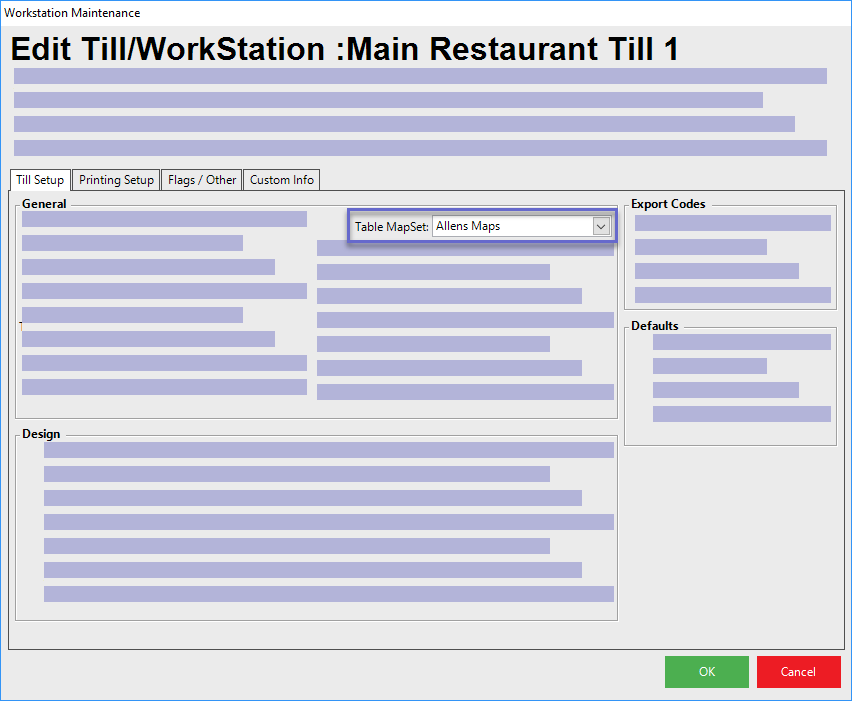Click the Export Codes group label
This screenshot has width=852, height=701.
pyautogui.click(x=668, y=204)
